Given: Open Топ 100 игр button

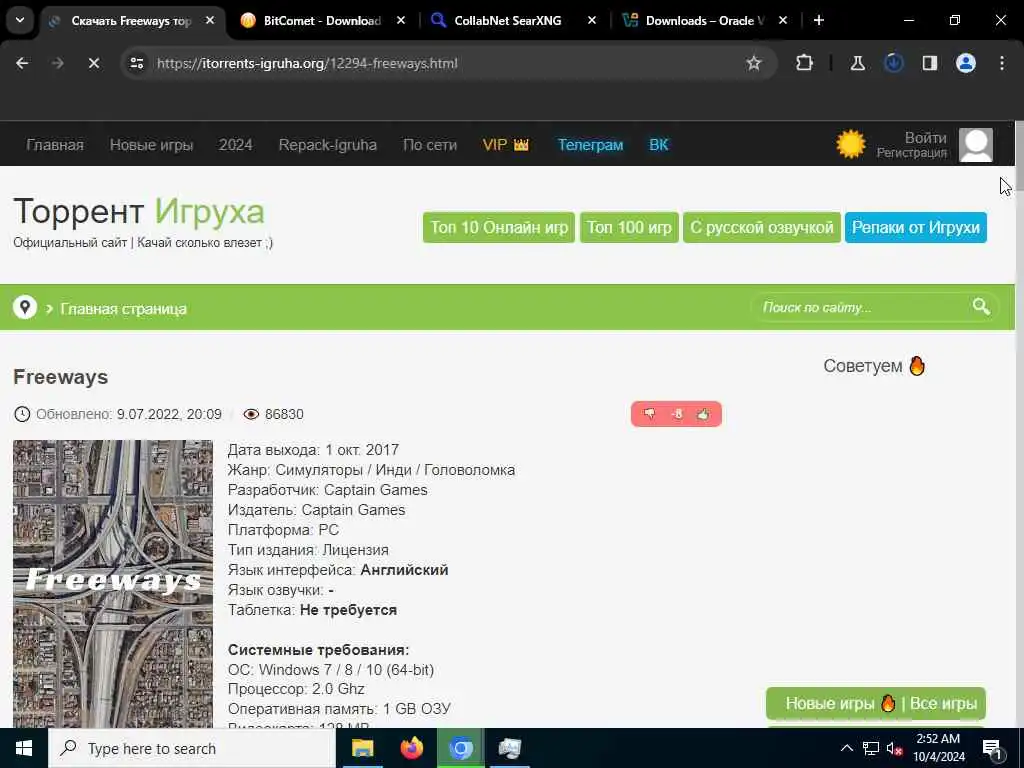Looking at the screenshot, I should pos(629,227).
